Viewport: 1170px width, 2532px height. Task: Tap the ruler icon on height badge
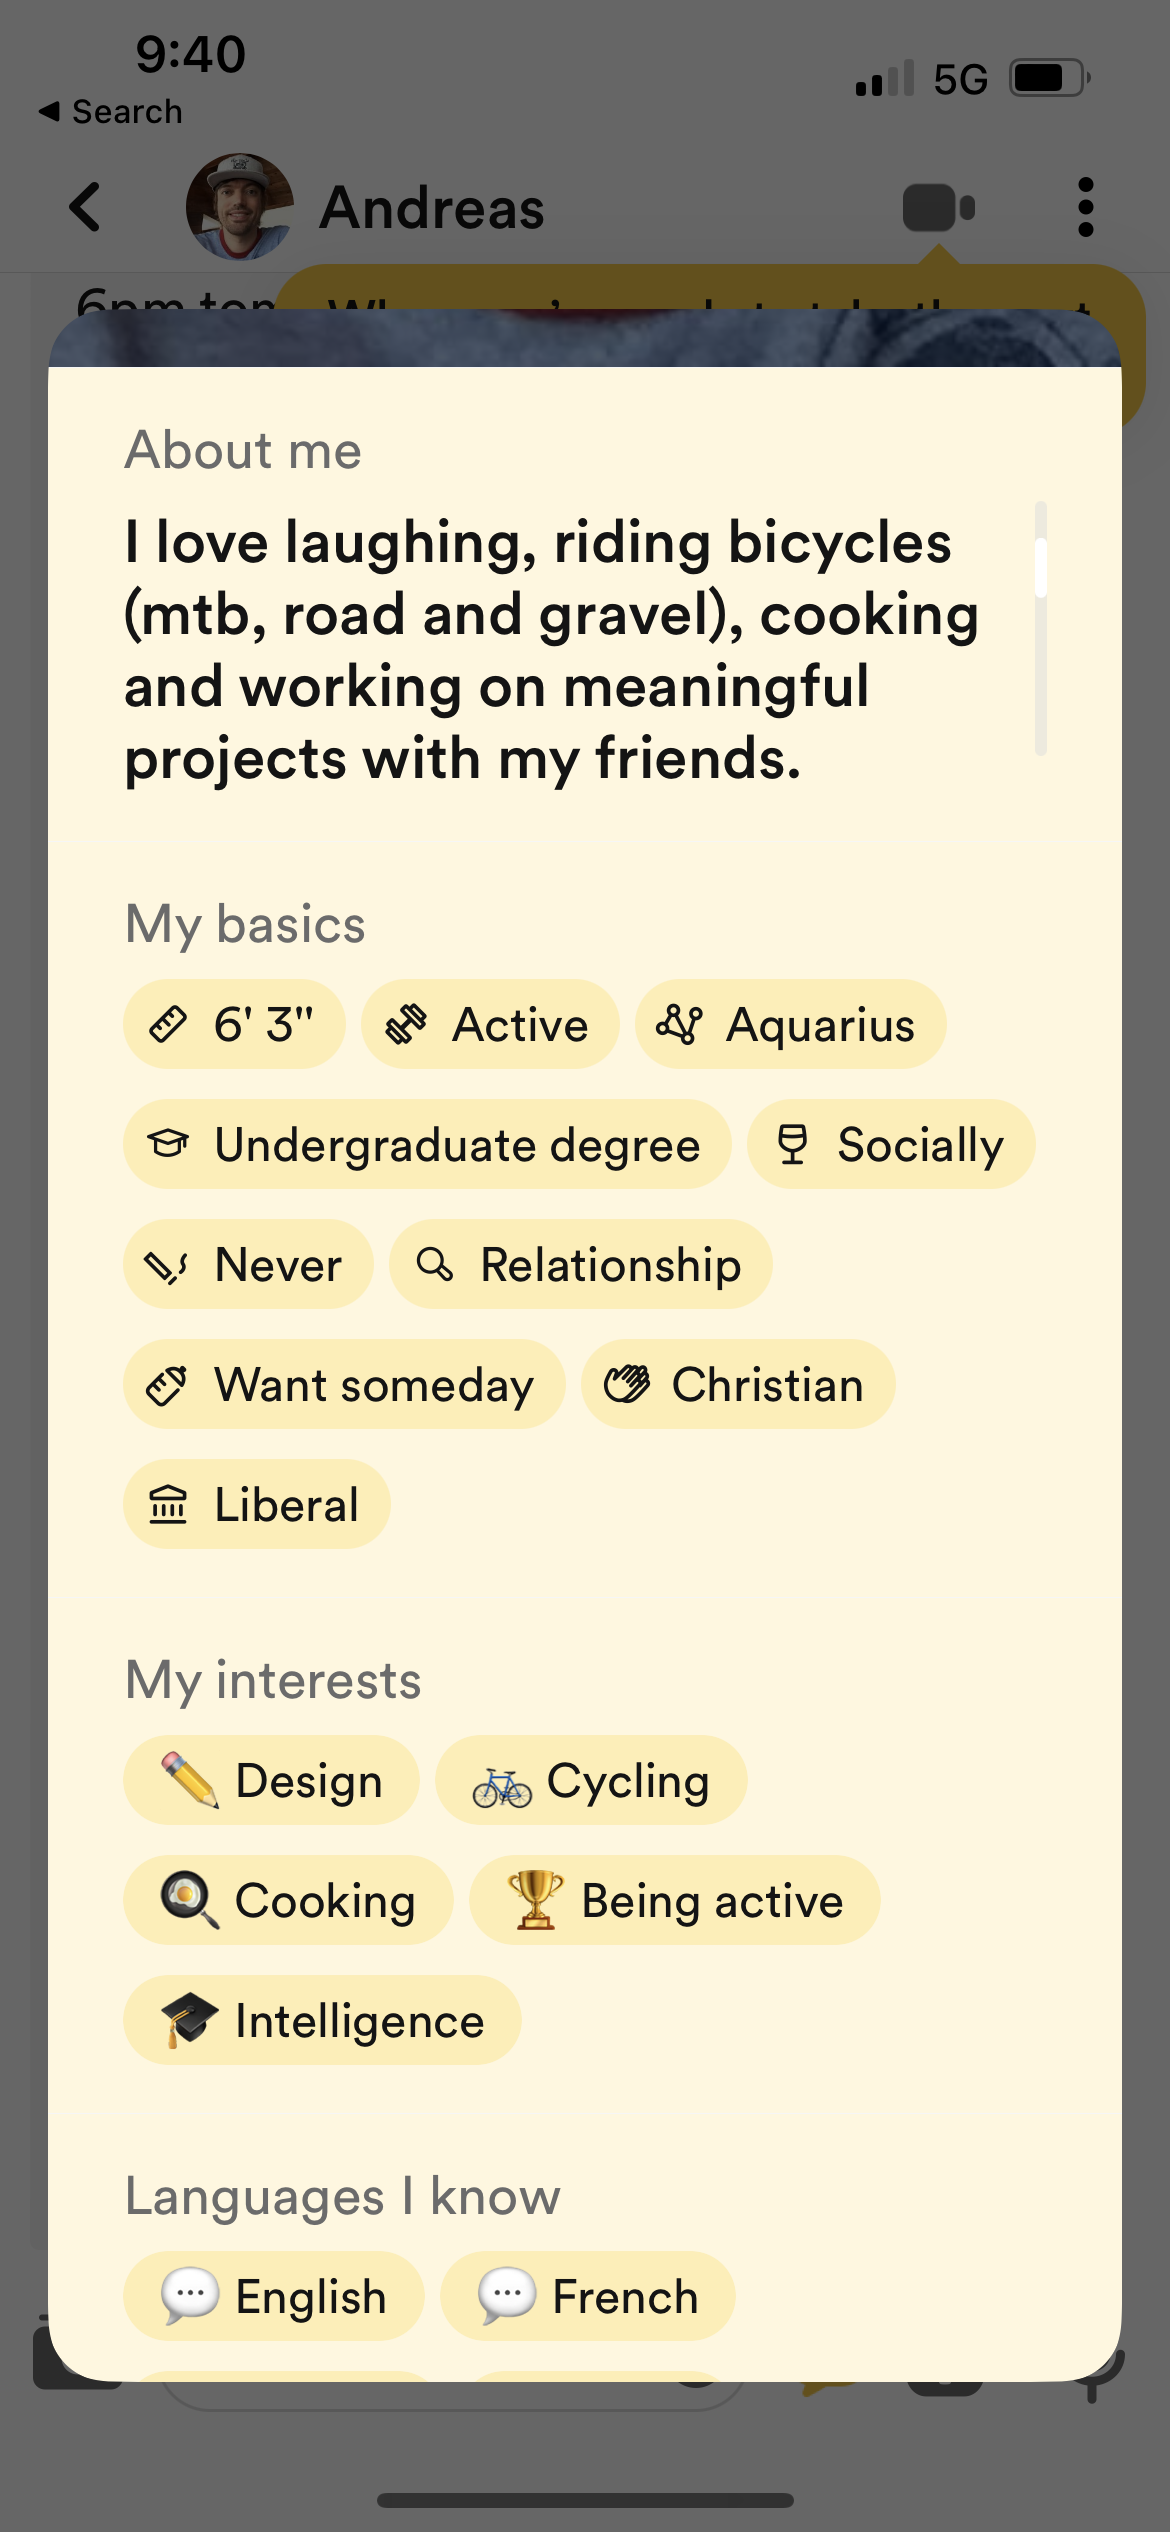pyautogui.click(x=168, y=1025)
